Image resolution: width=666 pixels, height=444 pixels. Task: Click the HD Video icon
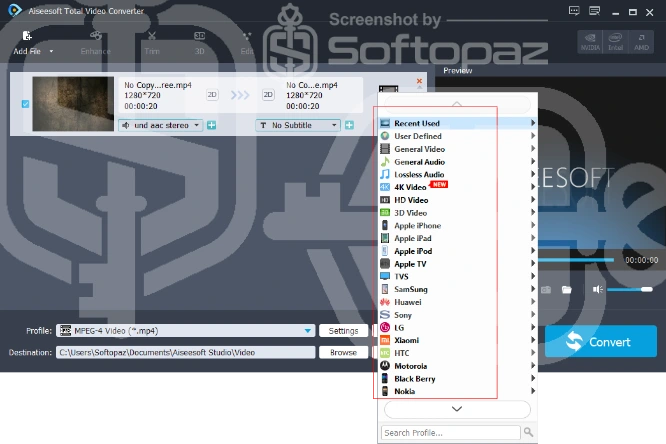(x=385, y=200)
